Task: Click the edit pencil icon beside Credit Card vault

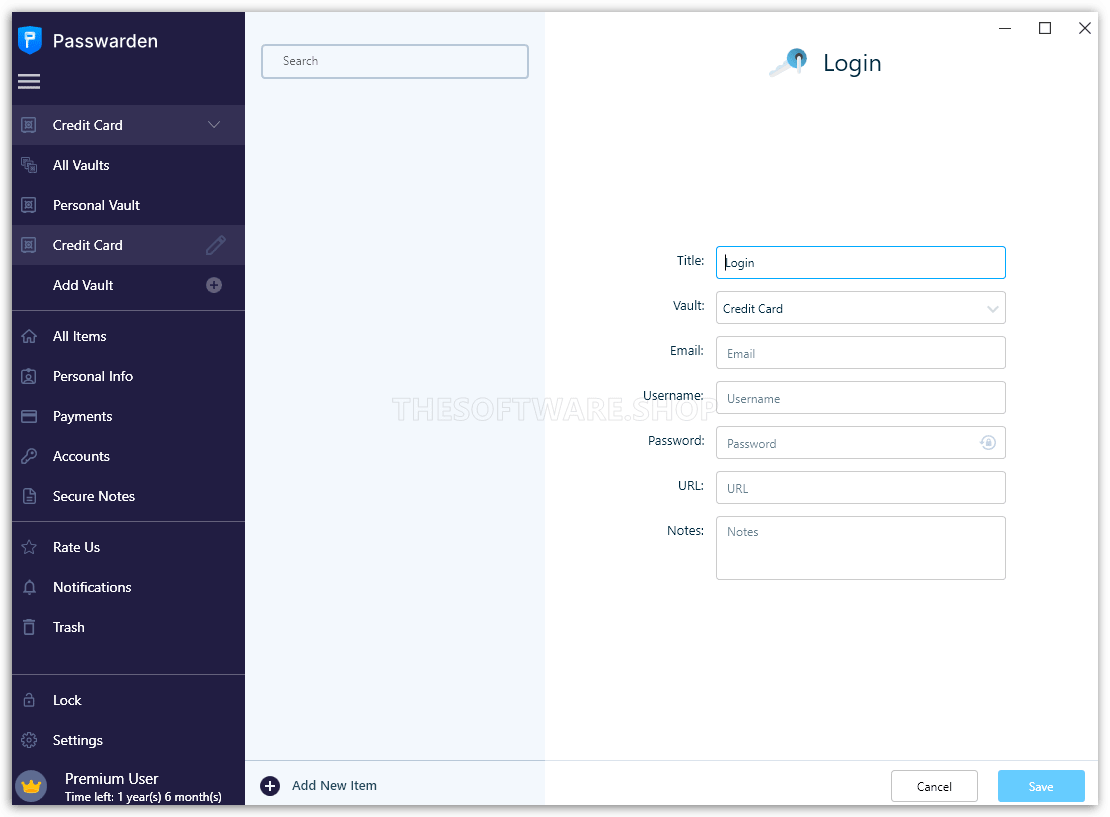Action: [215, 244]
